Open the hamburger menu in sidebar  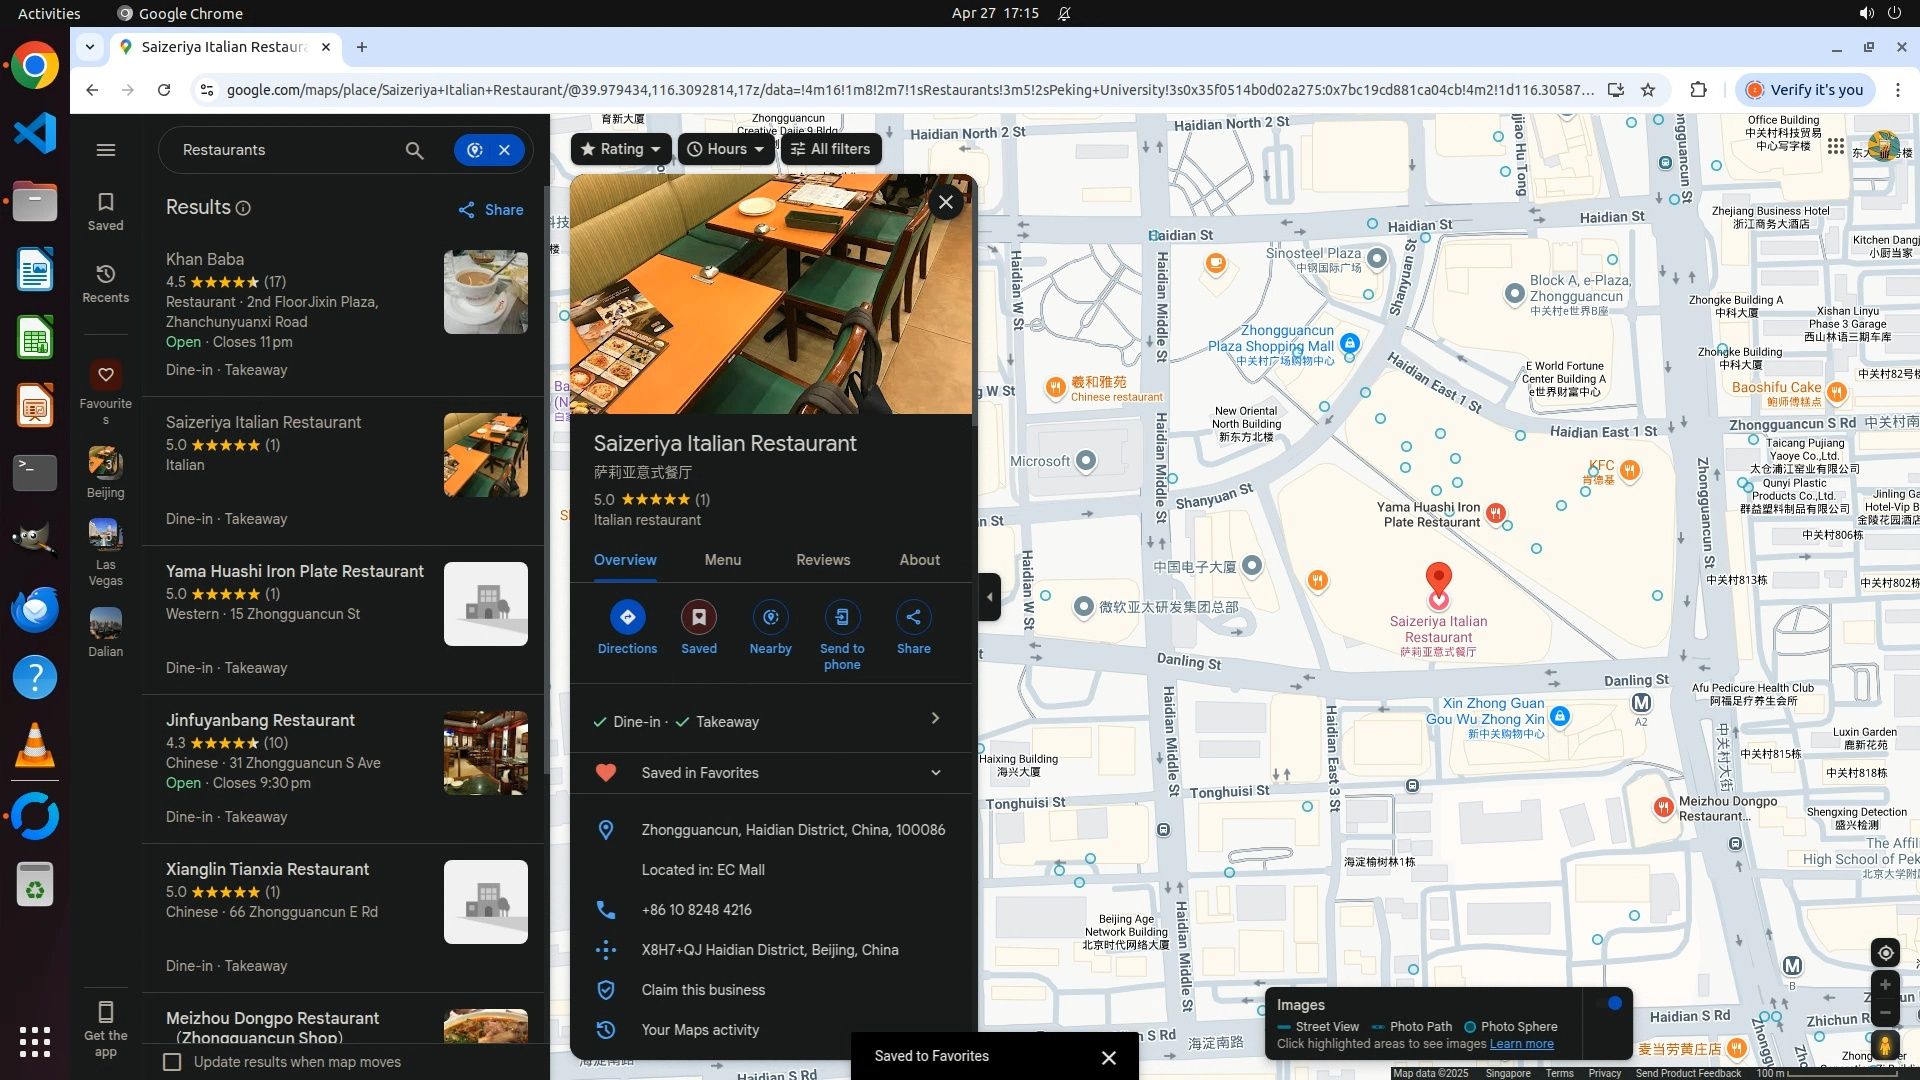(x=106, y=150)
